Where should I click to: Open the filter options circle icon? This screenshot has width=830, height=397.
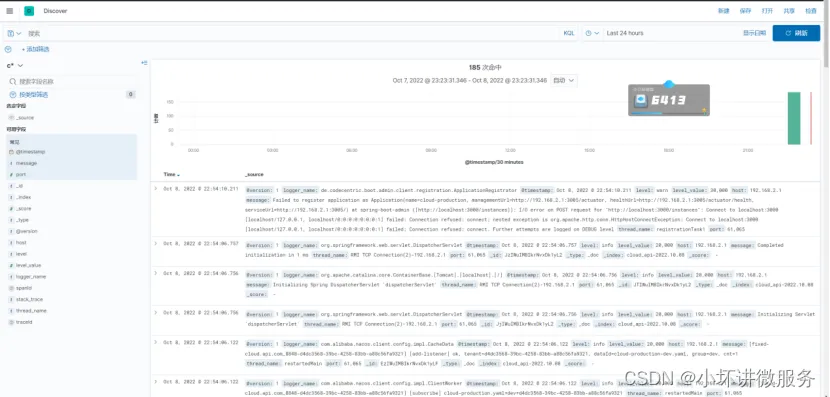click(8, 49)
